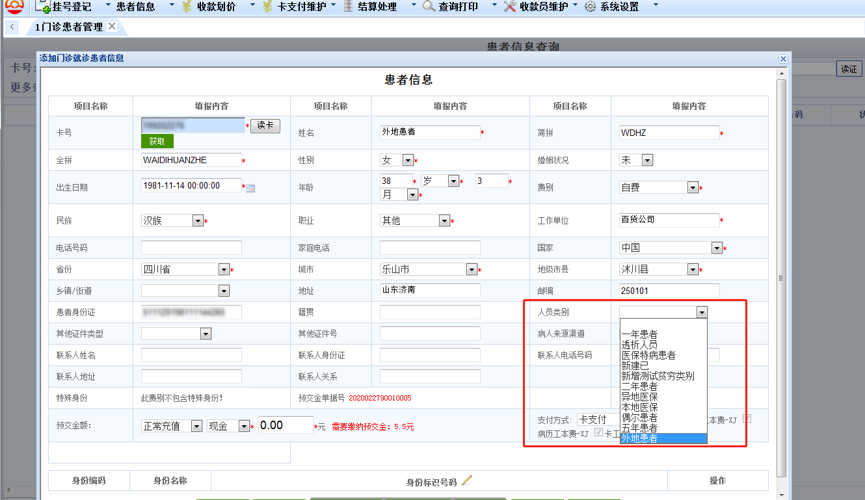Click the 工作单位 input field
This screenshot has height=500, width=865.
point(669,220)
